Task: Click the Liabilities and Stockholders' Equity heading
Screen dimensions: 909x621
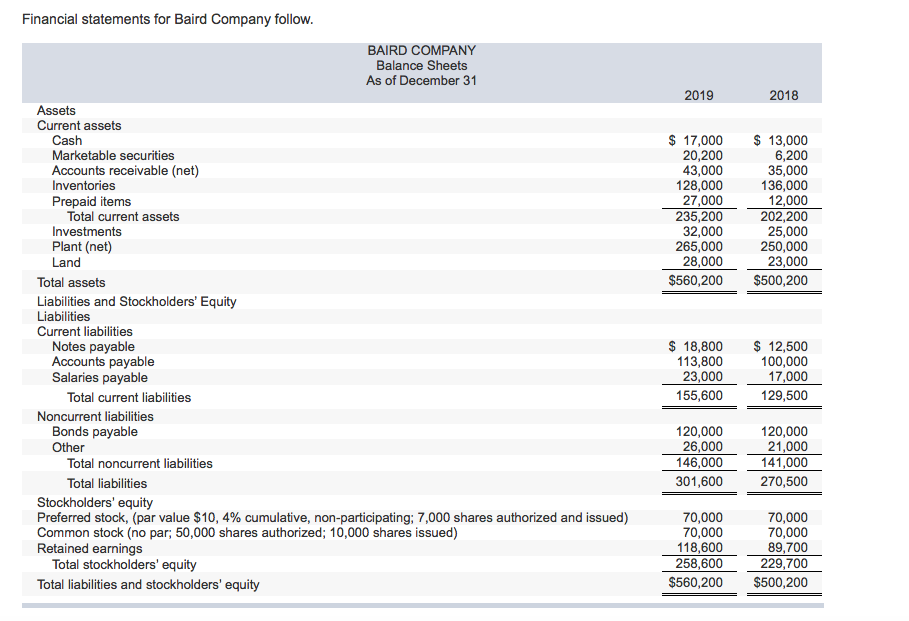Action: click(x=136, y=301)
